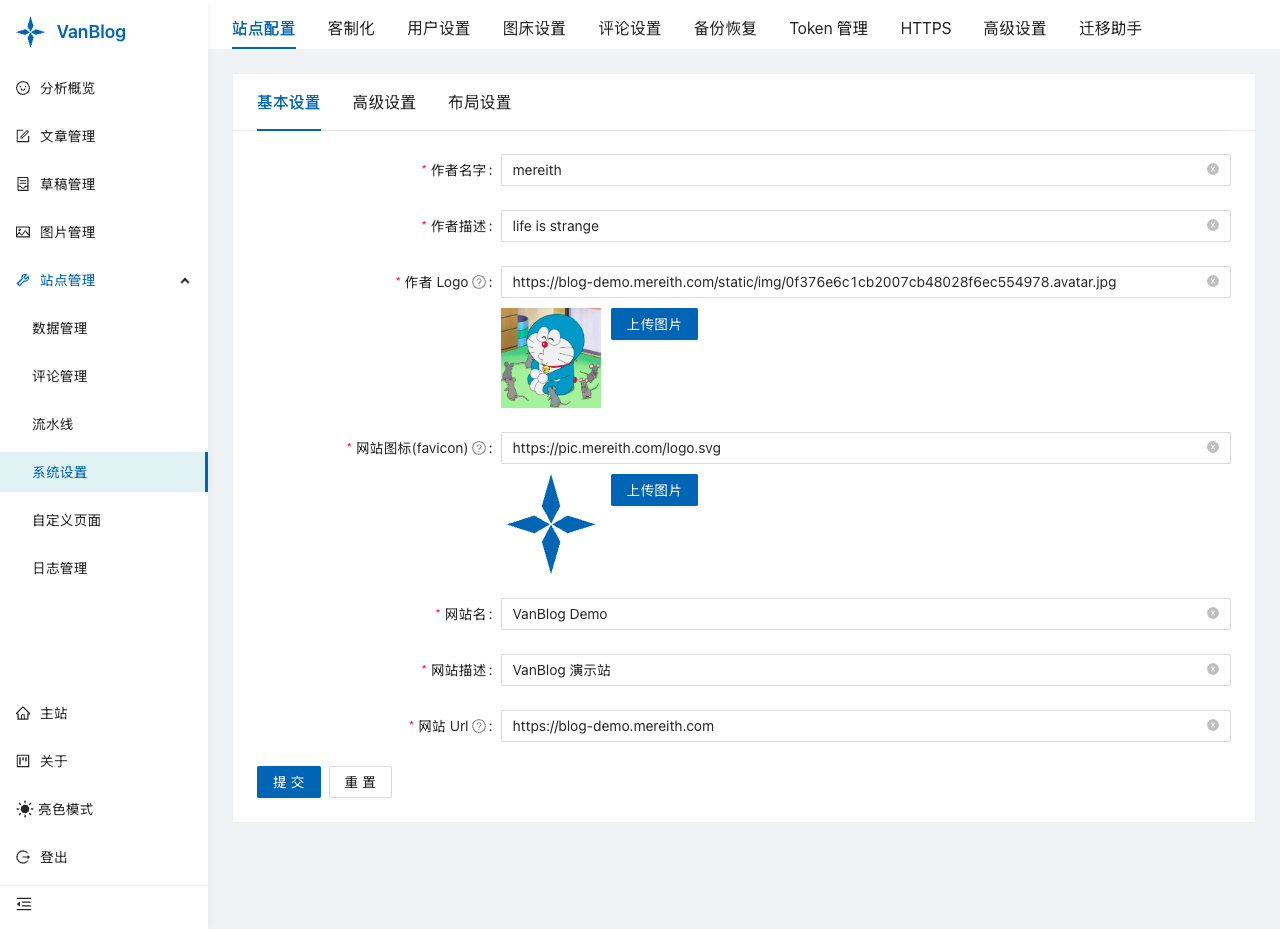The image size is (1280, 929).
Task: Click the 图片管理 picture icon
Action: click(23, 232)
